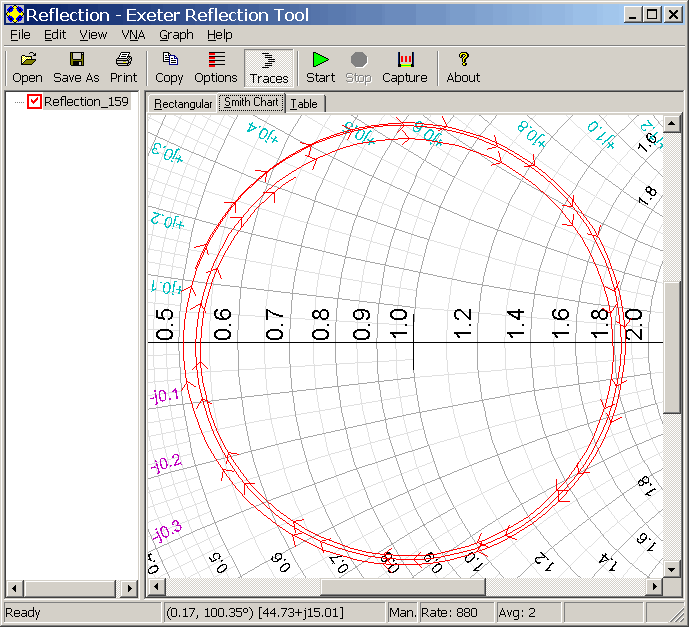
Task: Open the Options toolbar icon
Action: click(216, 59)
